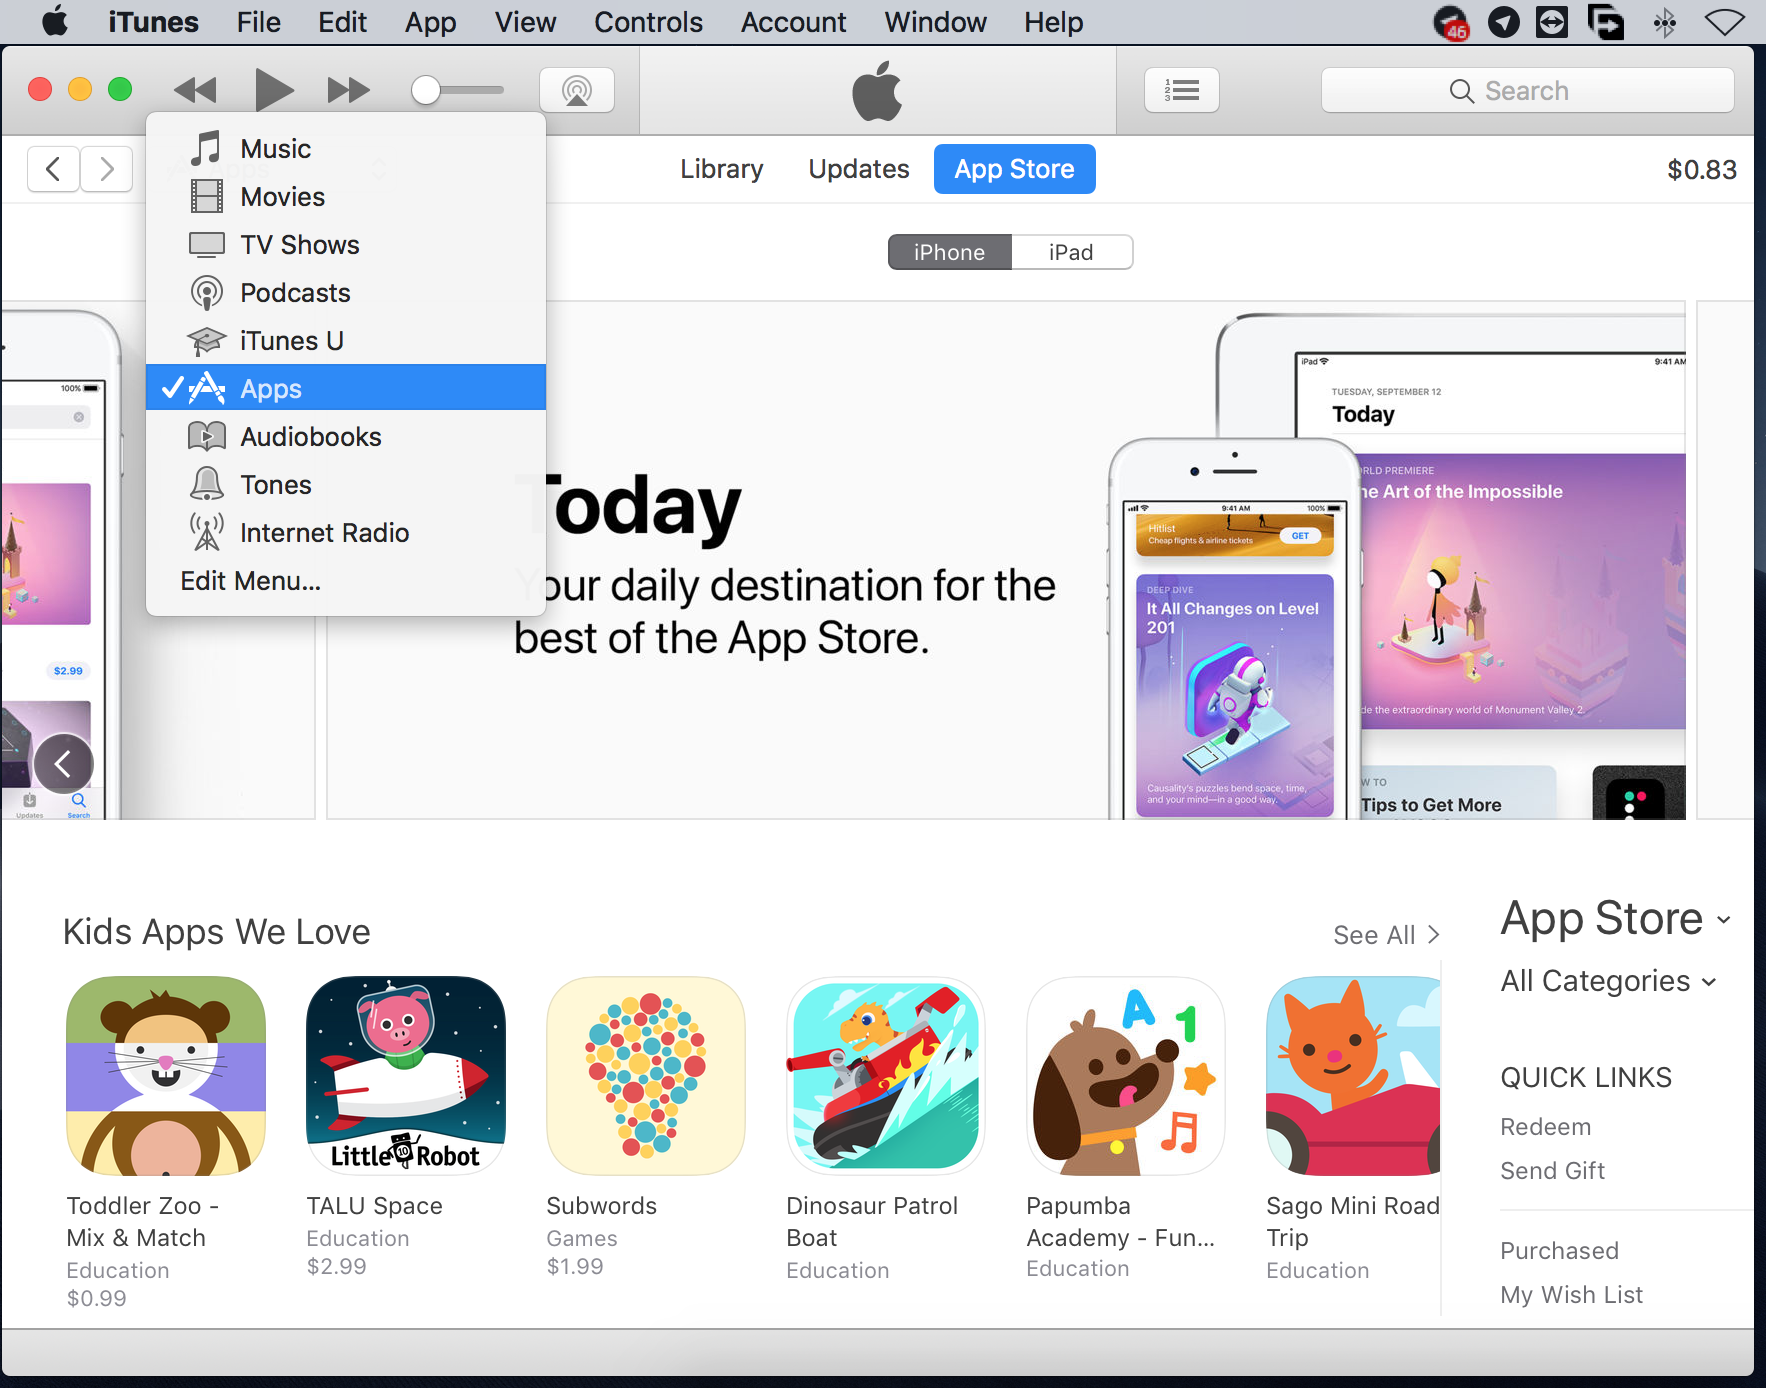Open the iTunes application menu
Viewport: 1766px width, 1388px height.
click(153, 22)
